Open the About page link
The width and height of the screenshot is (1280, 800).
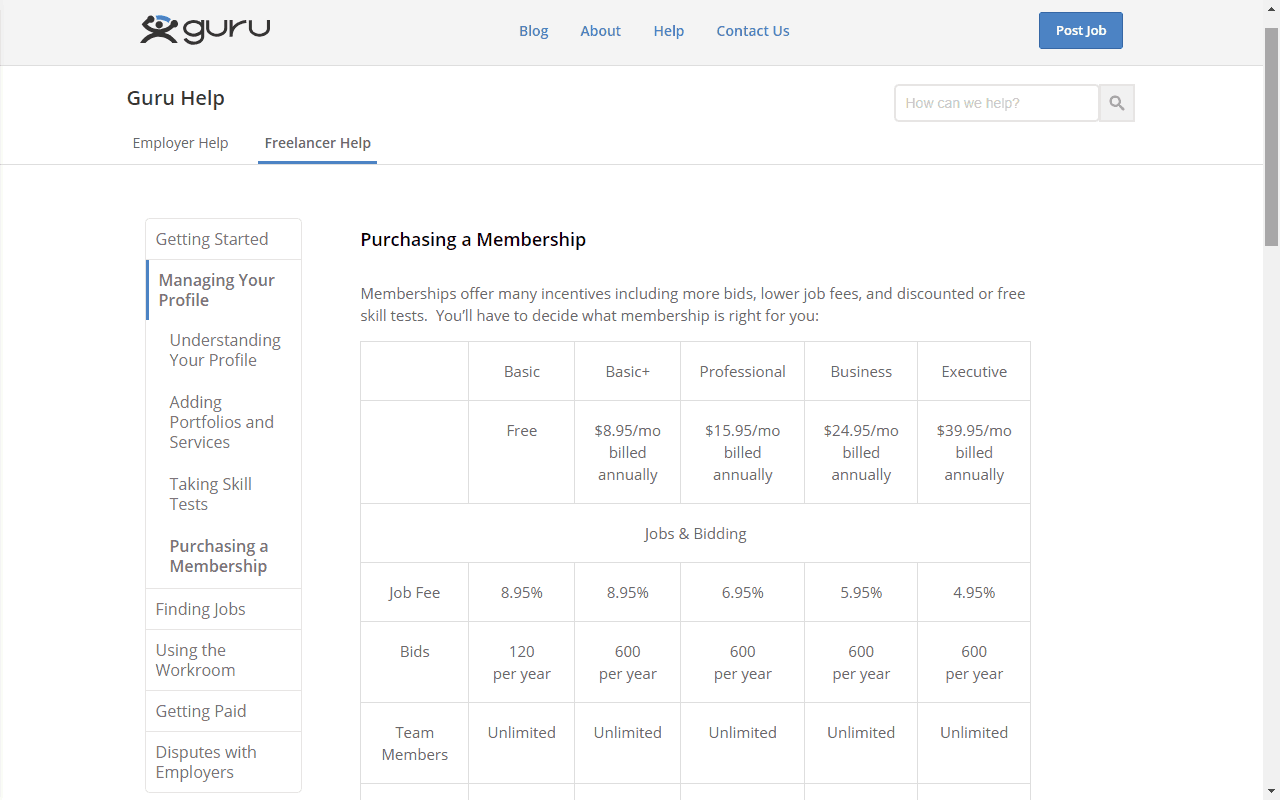[x=601, y=31]
